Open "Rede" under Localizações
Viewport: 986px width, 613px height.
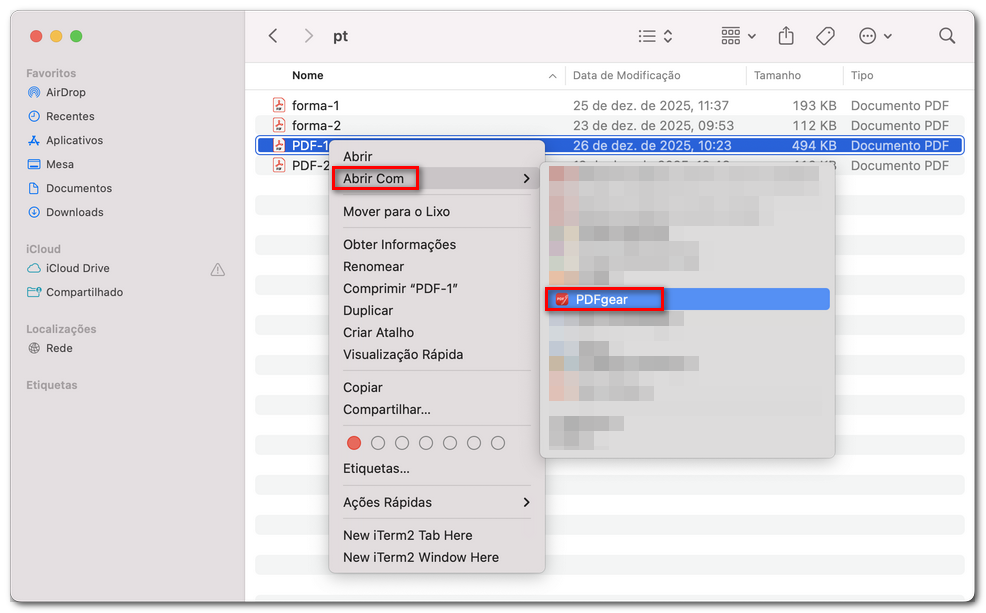pyautogui.click(x=66, y=348)
